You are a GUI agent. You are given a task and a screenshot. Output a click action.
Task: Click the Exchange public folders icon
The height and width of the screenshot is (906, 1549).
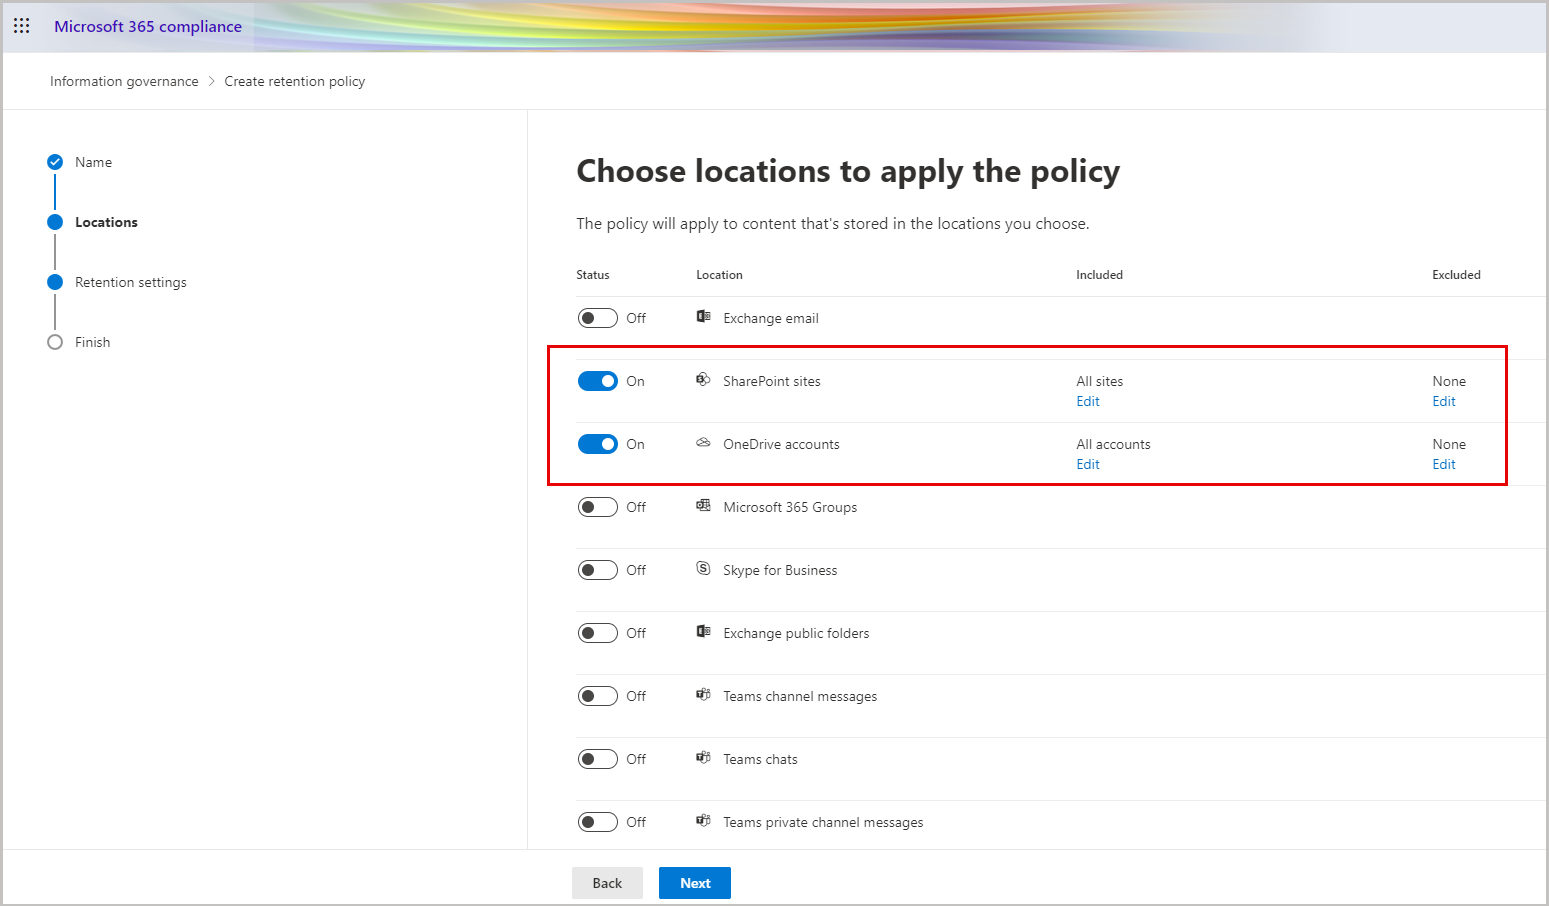(704, 632)
